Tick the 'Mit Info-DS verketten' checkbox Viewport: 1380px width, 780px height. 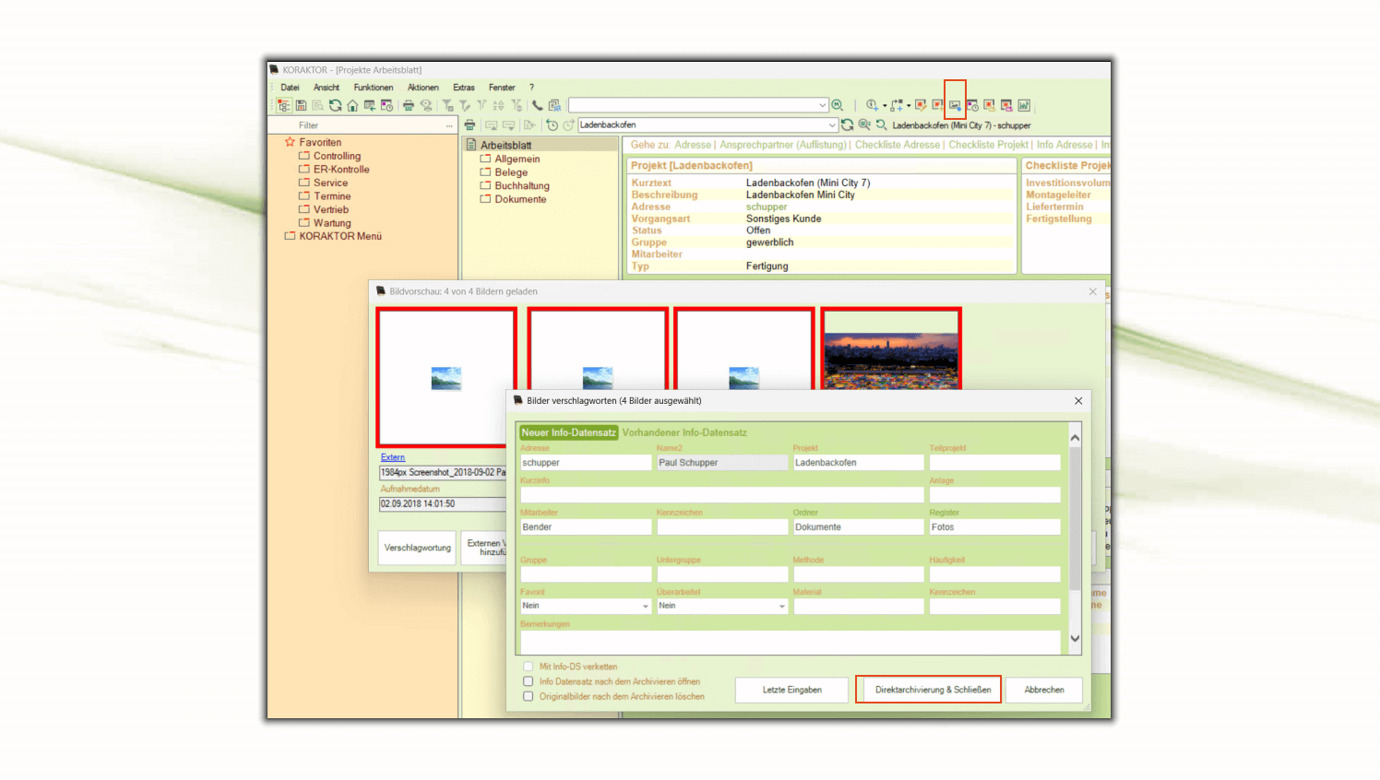[x=528, y=666]
